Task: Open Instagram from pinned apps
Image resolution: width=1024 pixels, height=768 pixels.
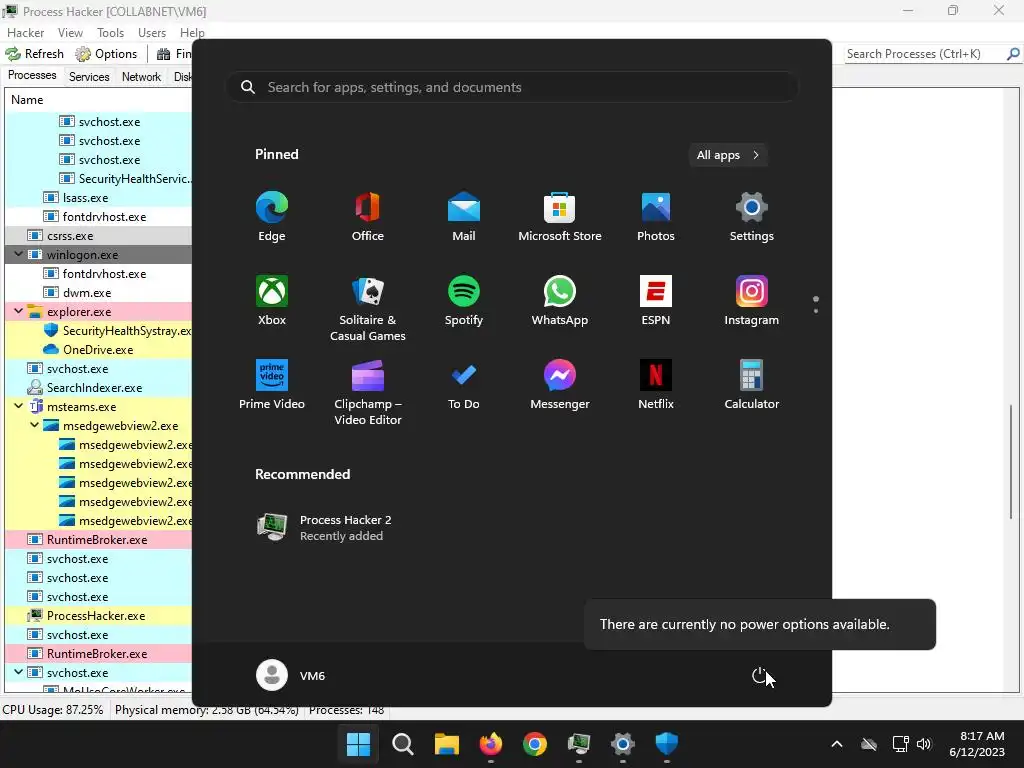Action: coord(752,300)
